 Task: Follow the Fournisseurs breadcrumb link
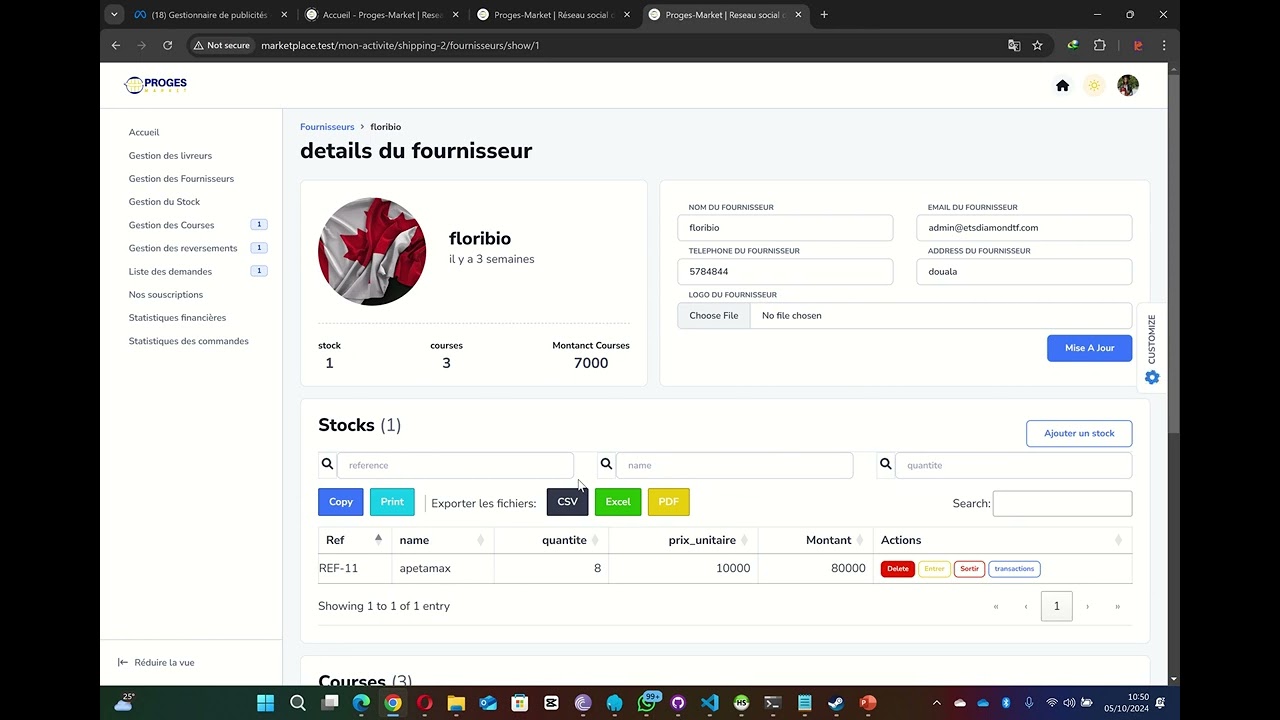327,127
